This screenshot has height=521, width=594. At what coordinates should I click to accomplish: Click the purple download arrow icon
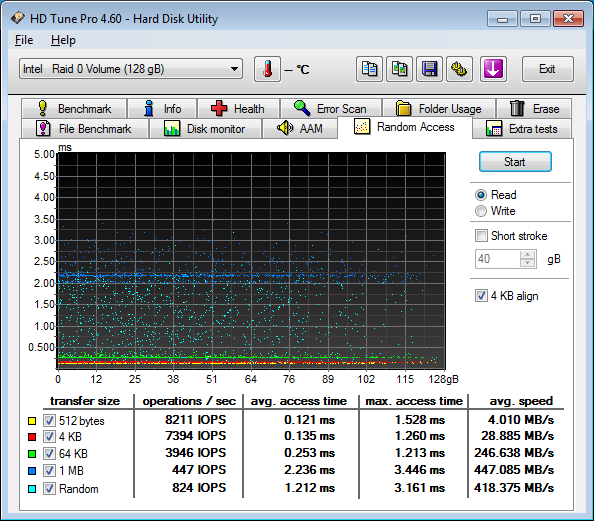493,69
